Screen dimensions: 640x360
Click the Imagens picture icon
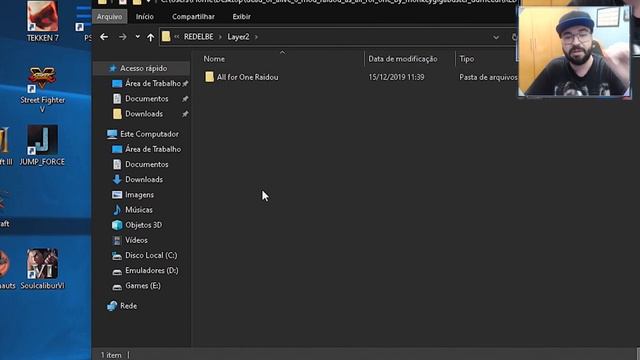tap(117, 195)
